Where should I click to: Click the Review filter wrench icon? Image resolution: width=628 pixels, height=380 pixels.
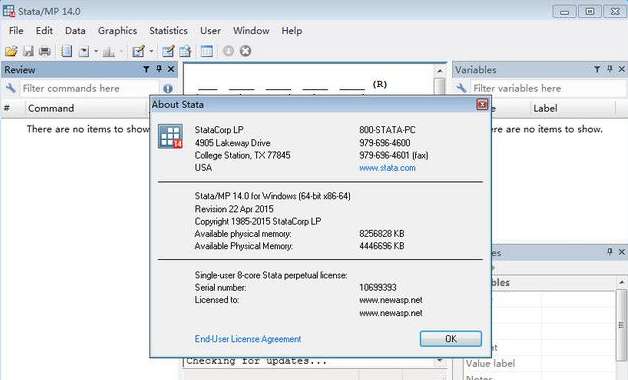click(x=11, y=88)
